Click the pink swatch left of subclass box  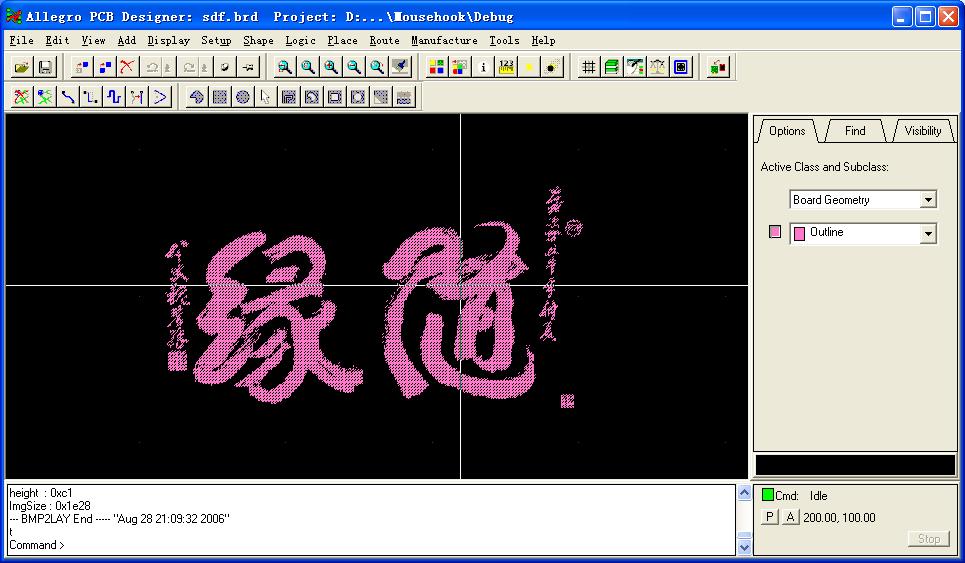click(775, 231)
